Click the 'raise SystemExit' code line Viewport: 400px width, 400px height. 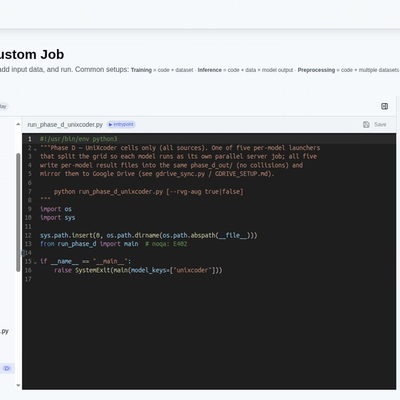(x=138, y=270)
